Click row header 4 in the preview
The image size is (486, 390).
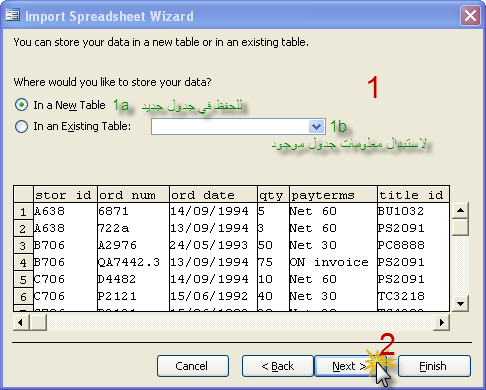[x=23, y=262]
